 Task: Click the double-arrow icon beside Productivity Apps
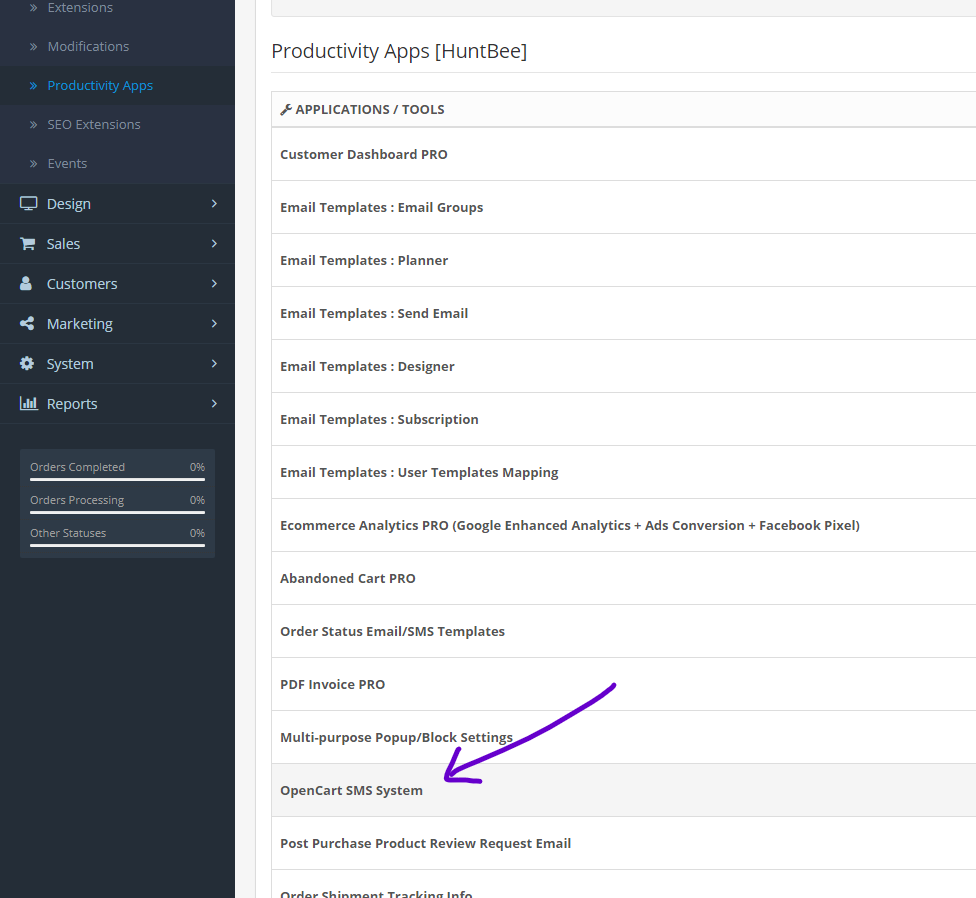(x=34, y=86)
